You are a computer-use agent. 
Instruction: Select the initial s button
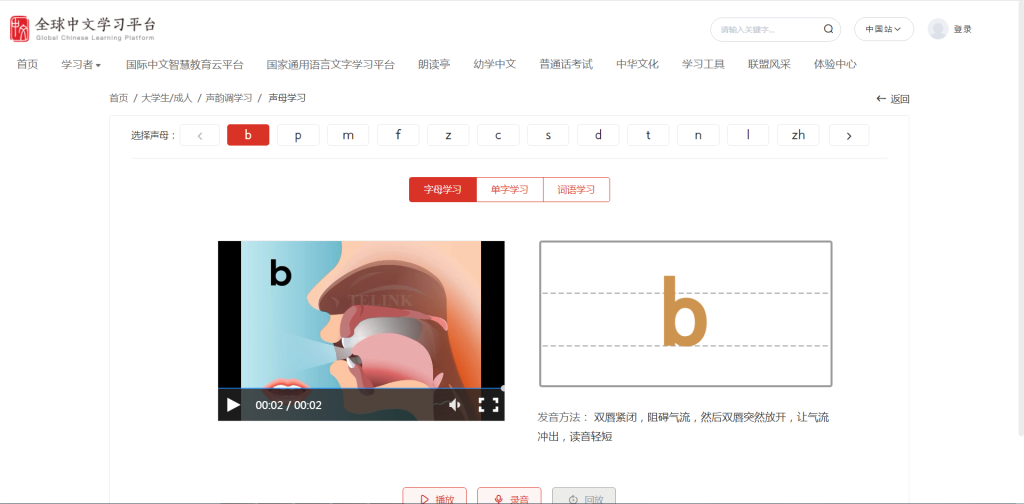click(548, 135)
